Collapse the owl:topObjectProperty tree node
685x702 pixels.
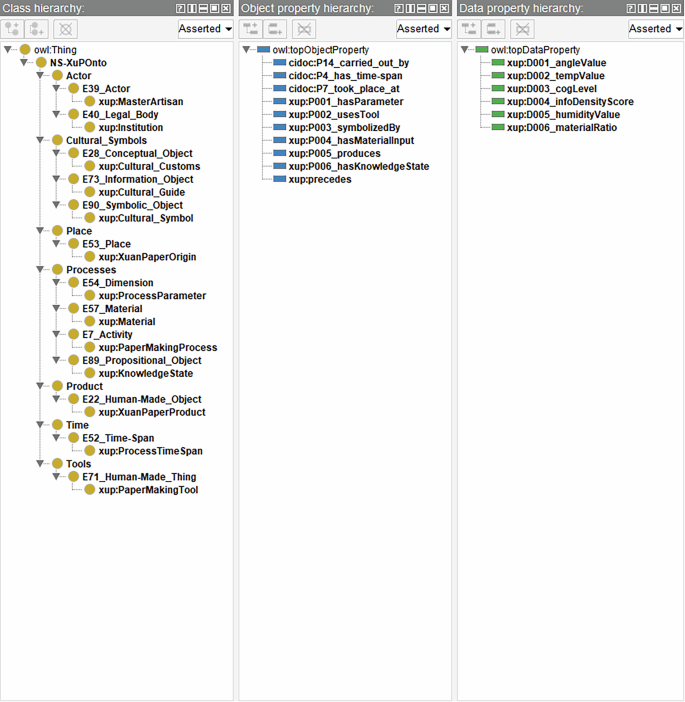[247, 49]
